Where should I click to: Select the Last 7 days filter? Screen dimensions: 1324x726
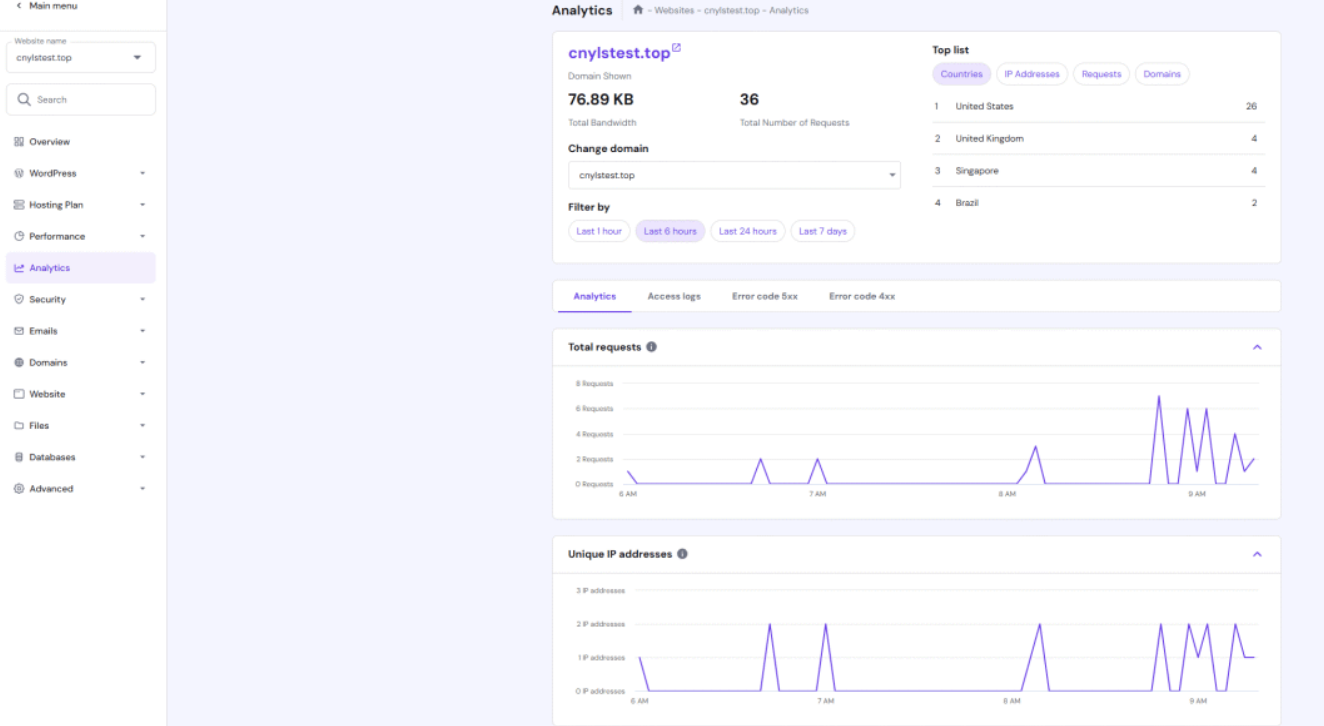[823, 231]
